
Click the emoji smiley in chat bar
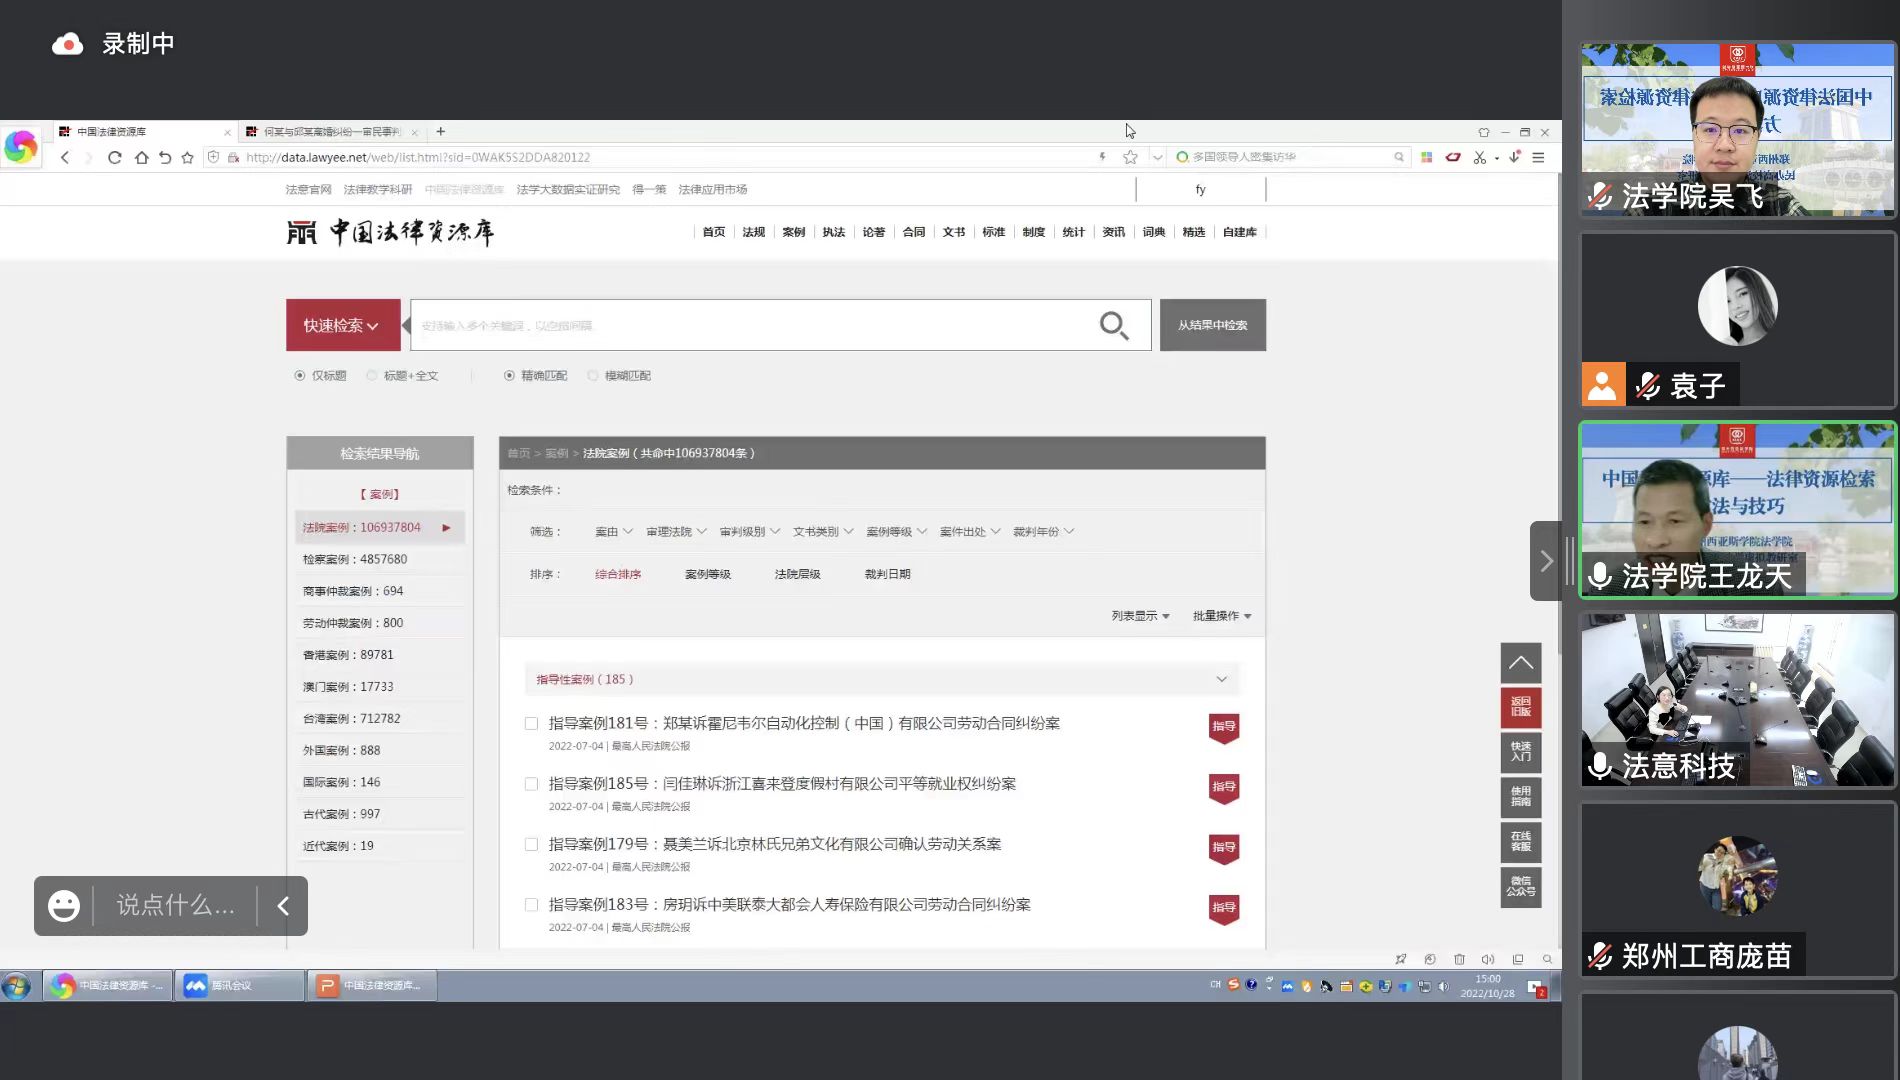coord(64,906)
